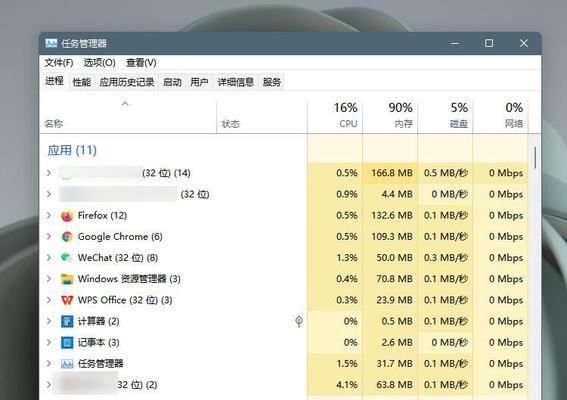This screenshot has height=400, width=567.
Task: Switch to the 性能 tab
Action: tap(82, 82)
